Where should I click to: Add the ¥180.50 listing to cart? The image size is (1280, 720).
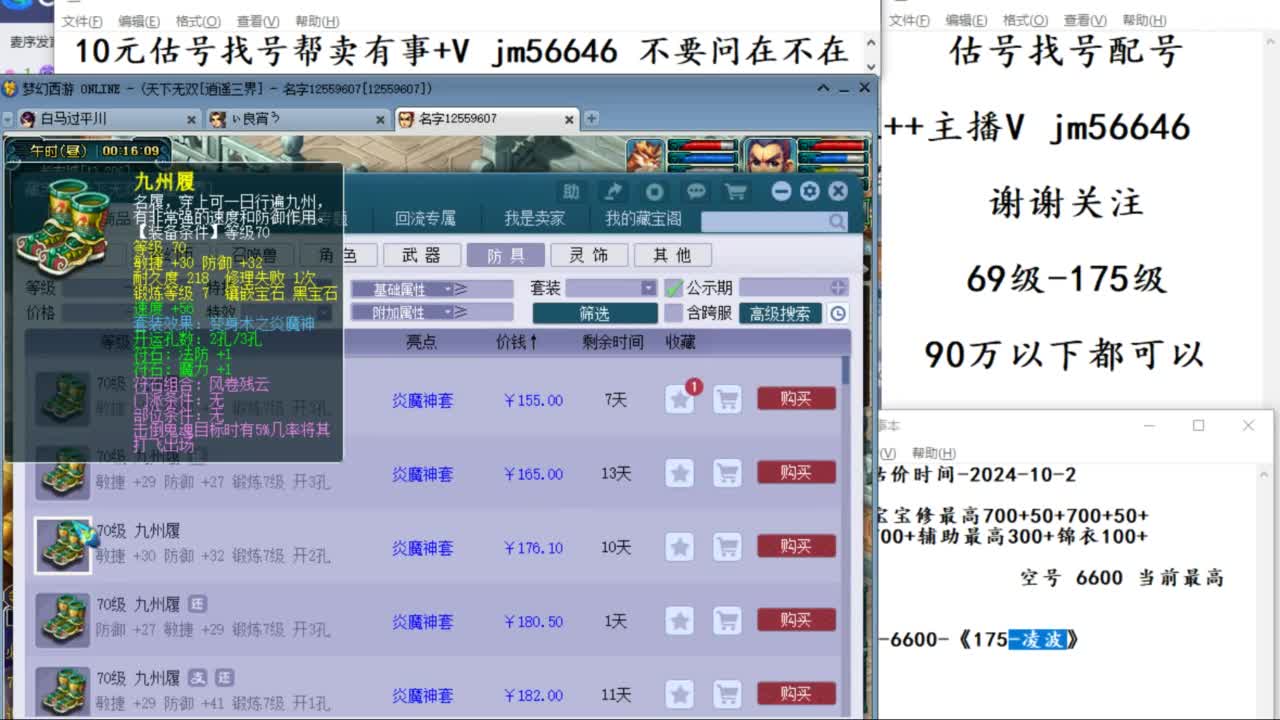(x=728, y=621)
